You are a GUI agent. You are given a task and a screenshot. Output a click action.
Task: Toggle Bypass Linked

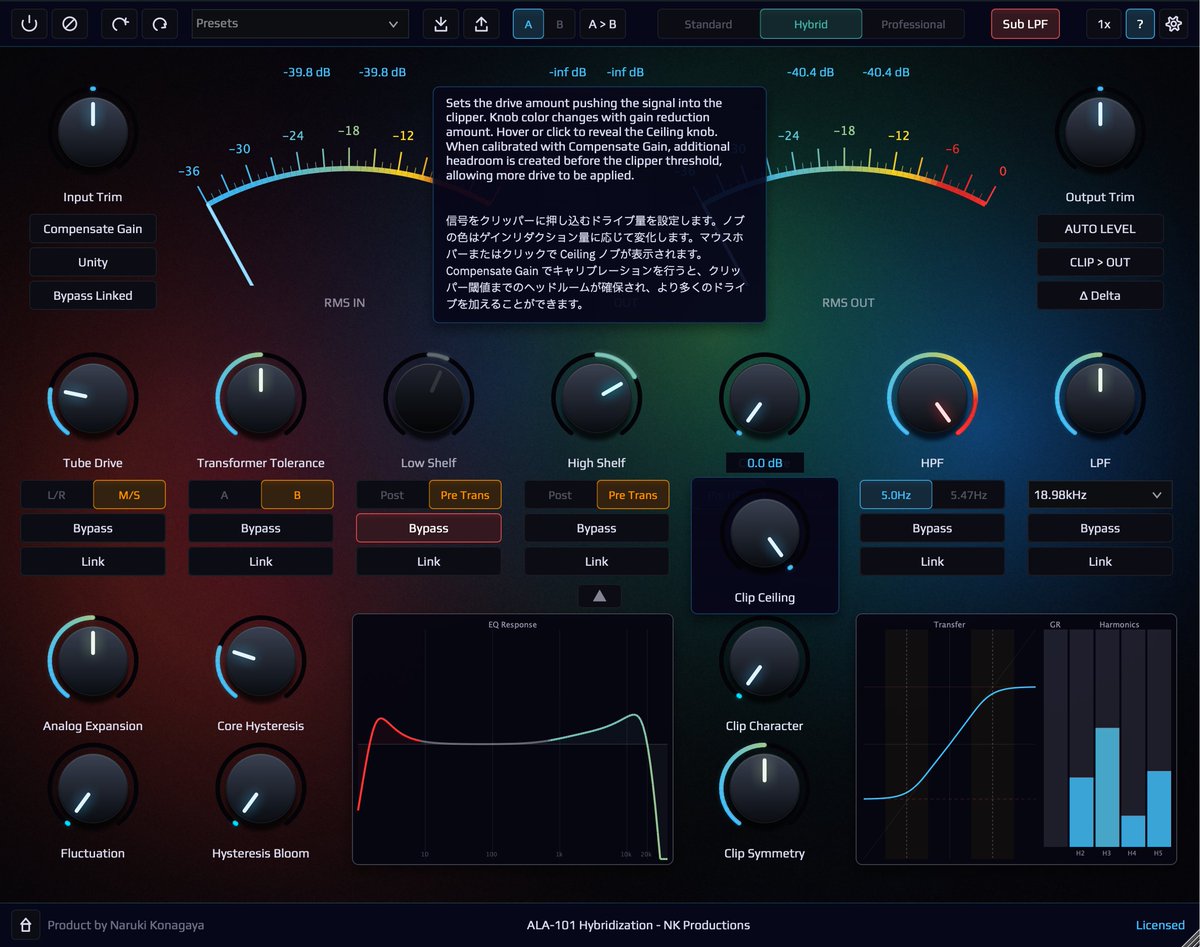point(93,296)
